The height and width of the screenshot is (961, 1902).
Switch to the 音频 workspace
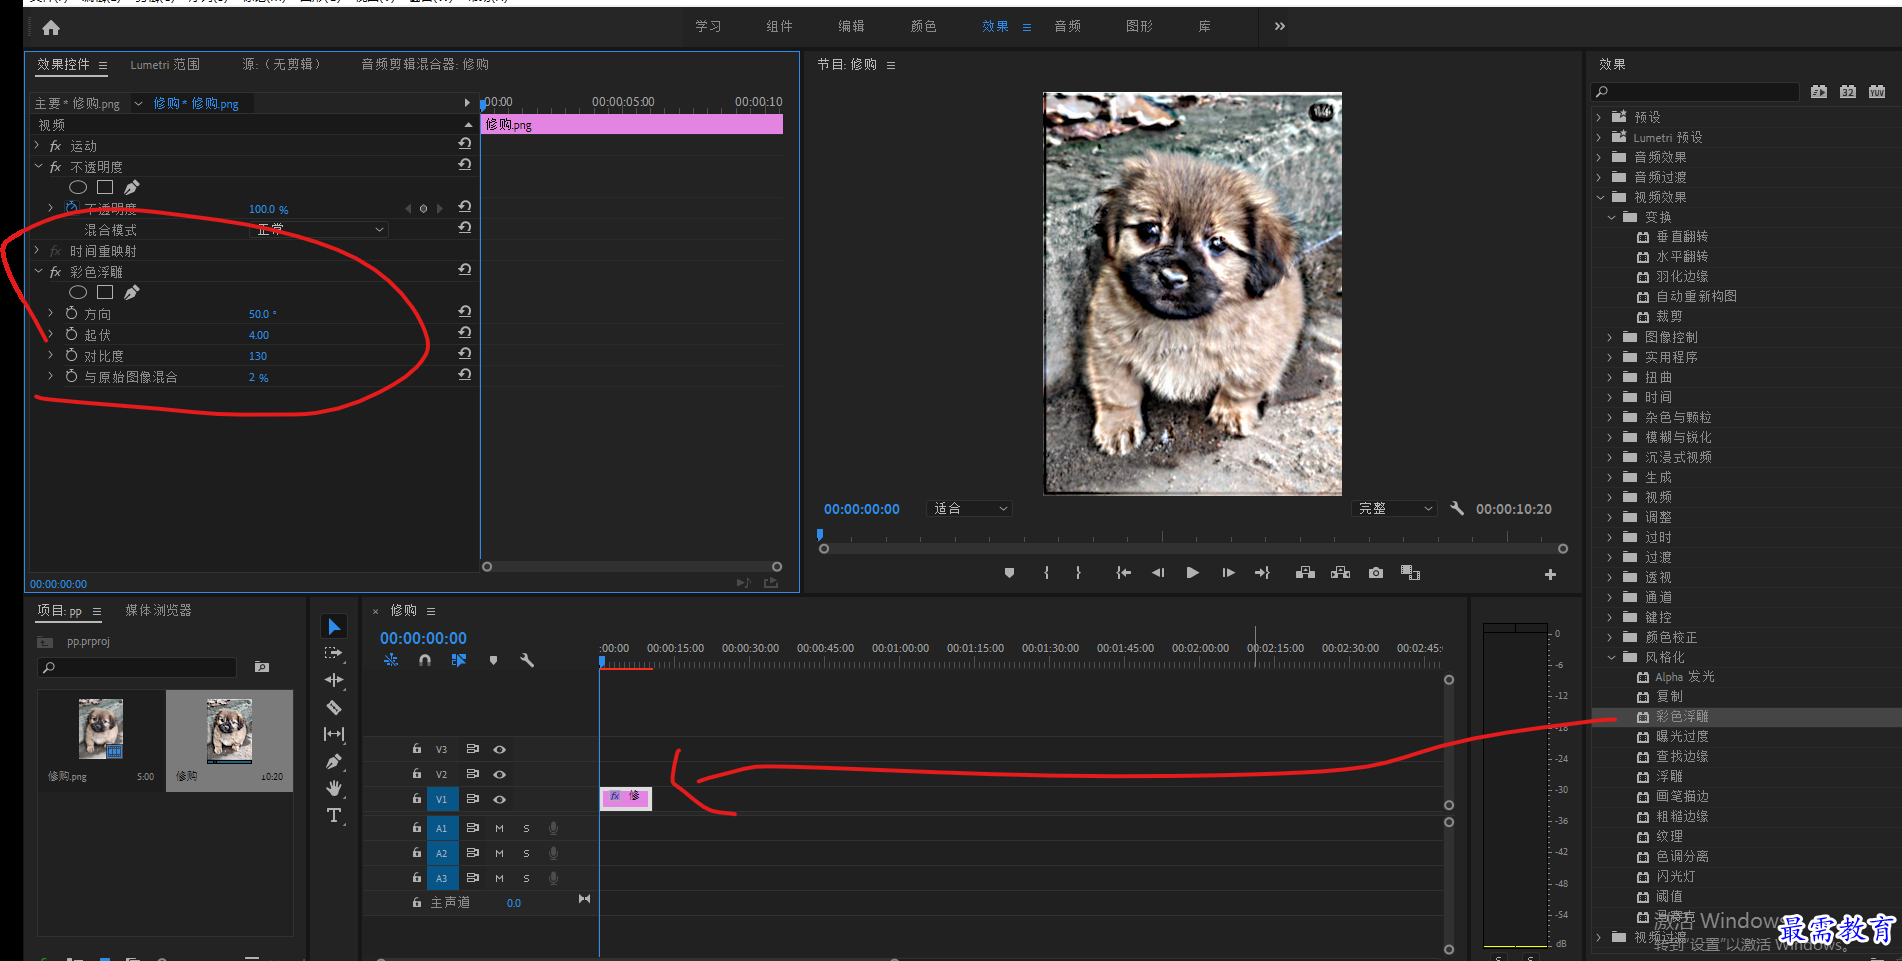1067,26
